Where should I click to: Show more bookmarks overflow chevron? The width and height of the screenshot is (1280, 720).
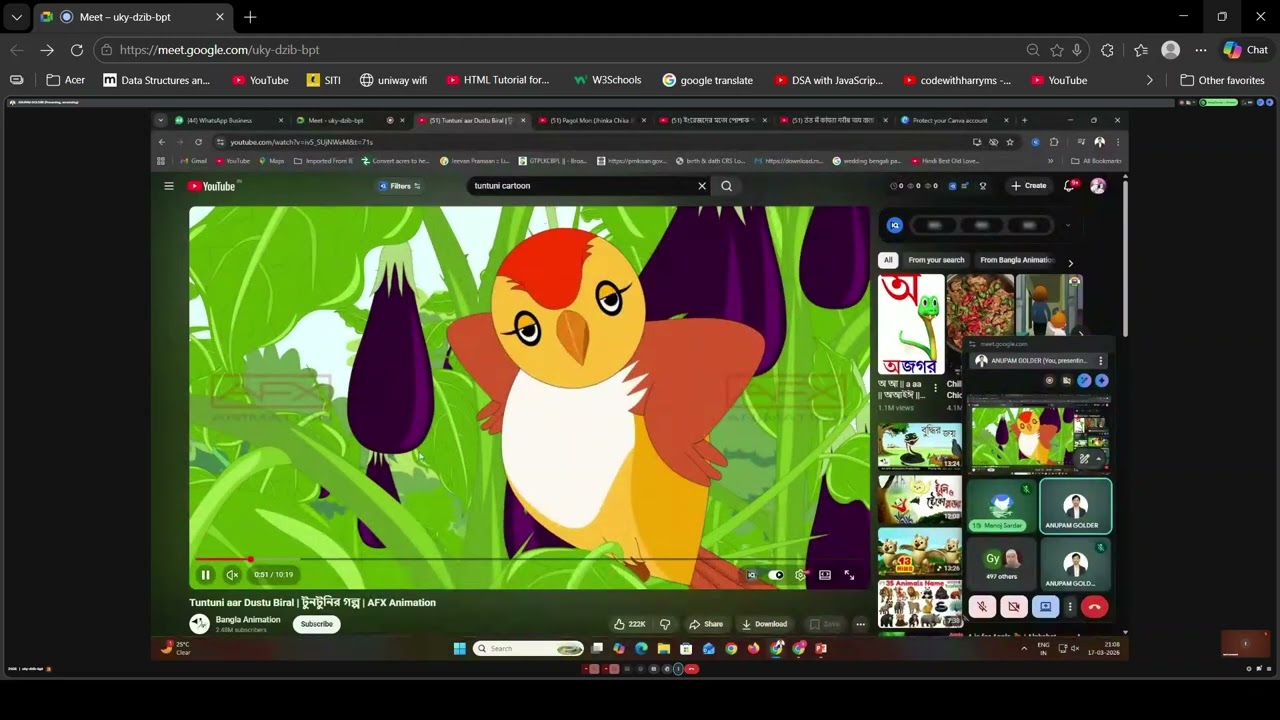[1149, 80]
